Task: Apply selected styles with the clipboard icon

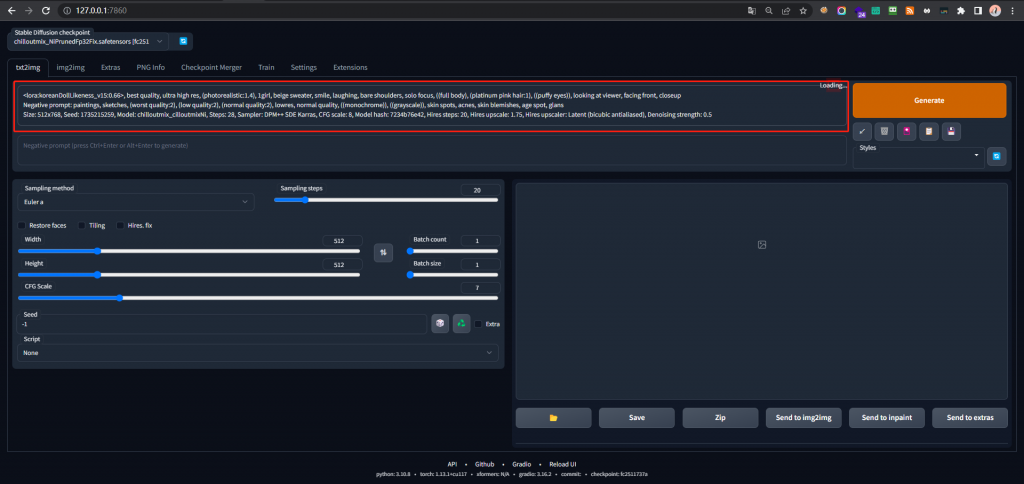Action: click(x=929, y=131)
